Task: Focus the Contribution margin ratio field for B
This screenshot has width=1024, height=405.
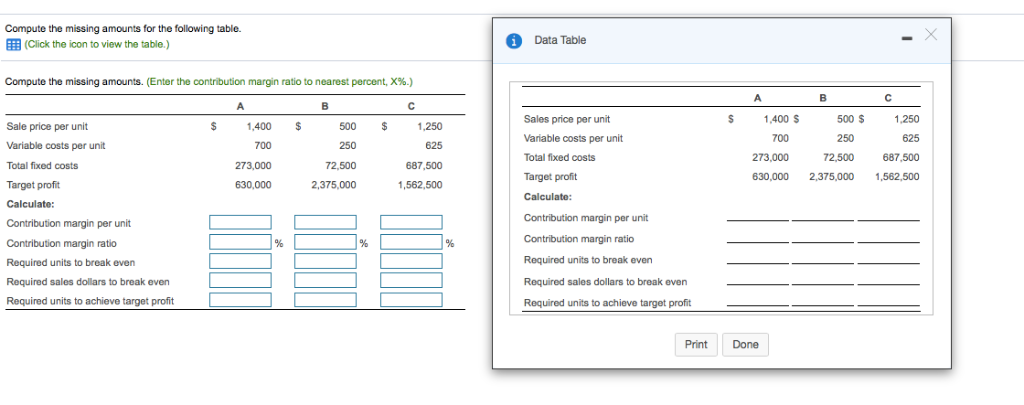Action: point(325,242)
